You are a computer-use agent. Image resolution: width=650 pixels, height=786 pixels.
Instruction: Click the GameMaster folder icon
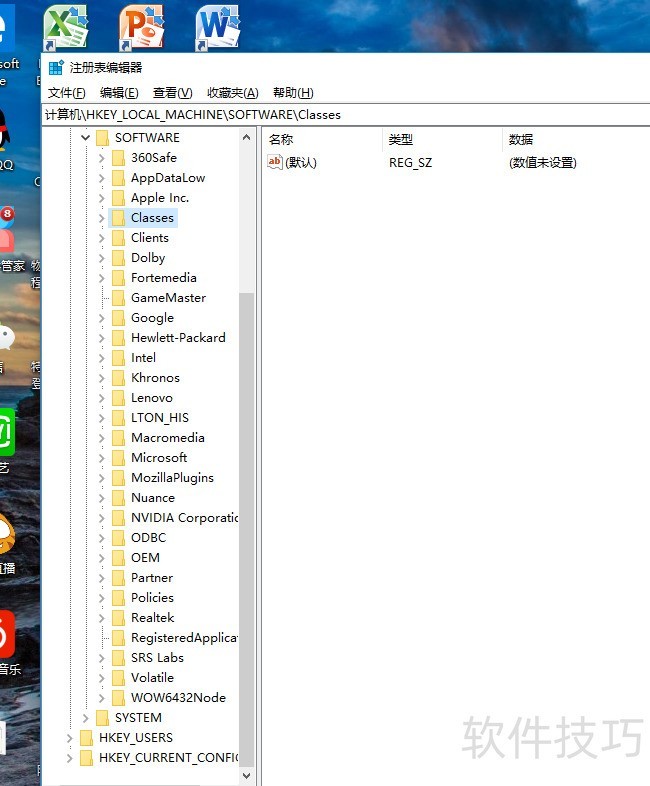point(118,298)
